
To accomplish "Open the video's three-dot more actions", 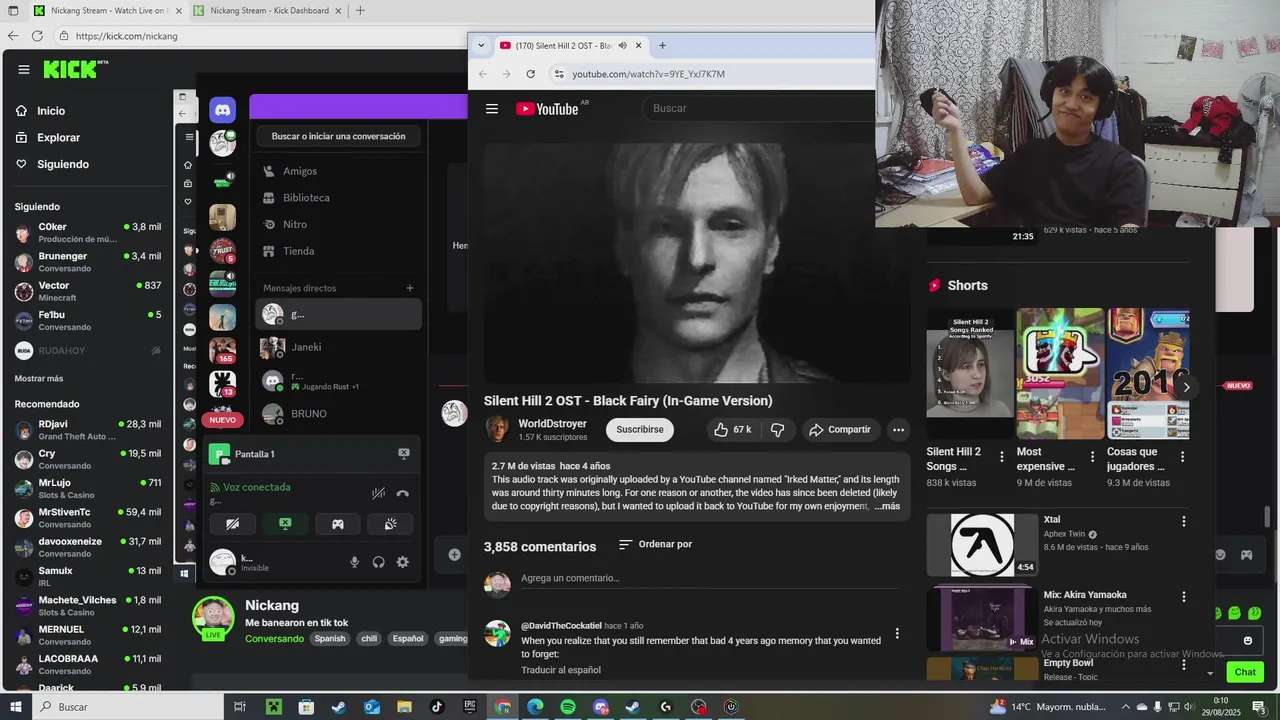I will pyautogui.click(x=898, y=430).
